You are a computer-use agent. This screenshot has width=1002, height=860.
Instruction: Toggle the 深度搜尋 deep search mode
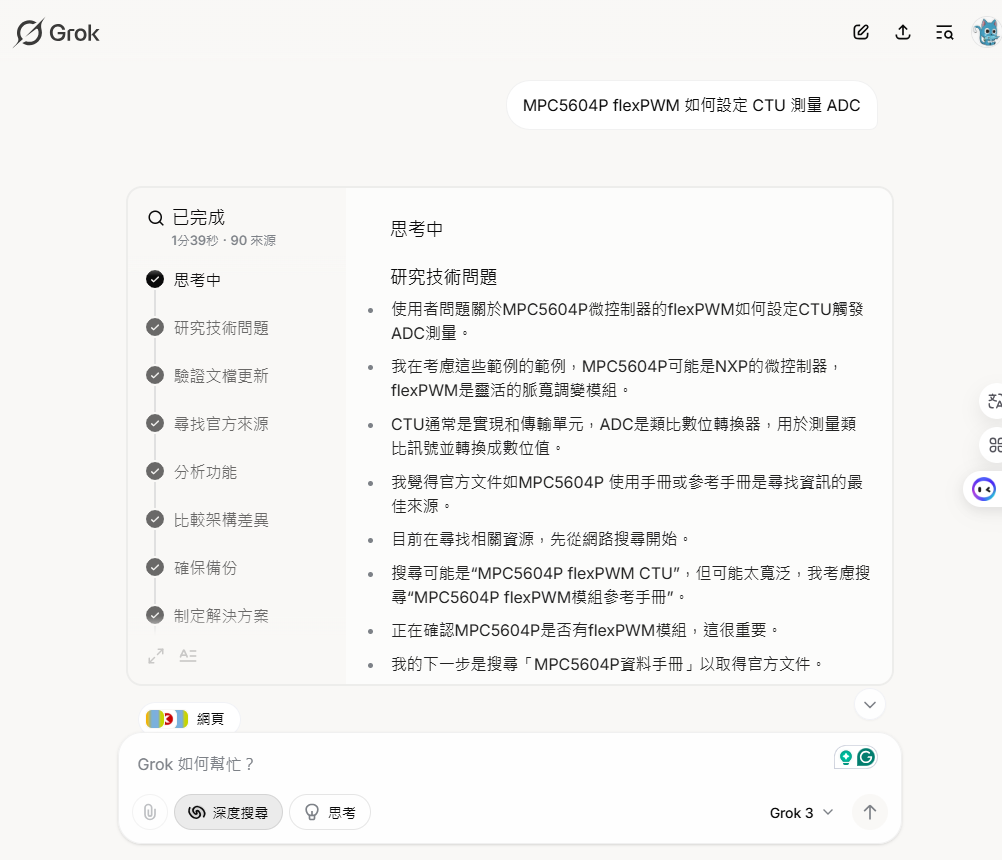coord(228,812)
